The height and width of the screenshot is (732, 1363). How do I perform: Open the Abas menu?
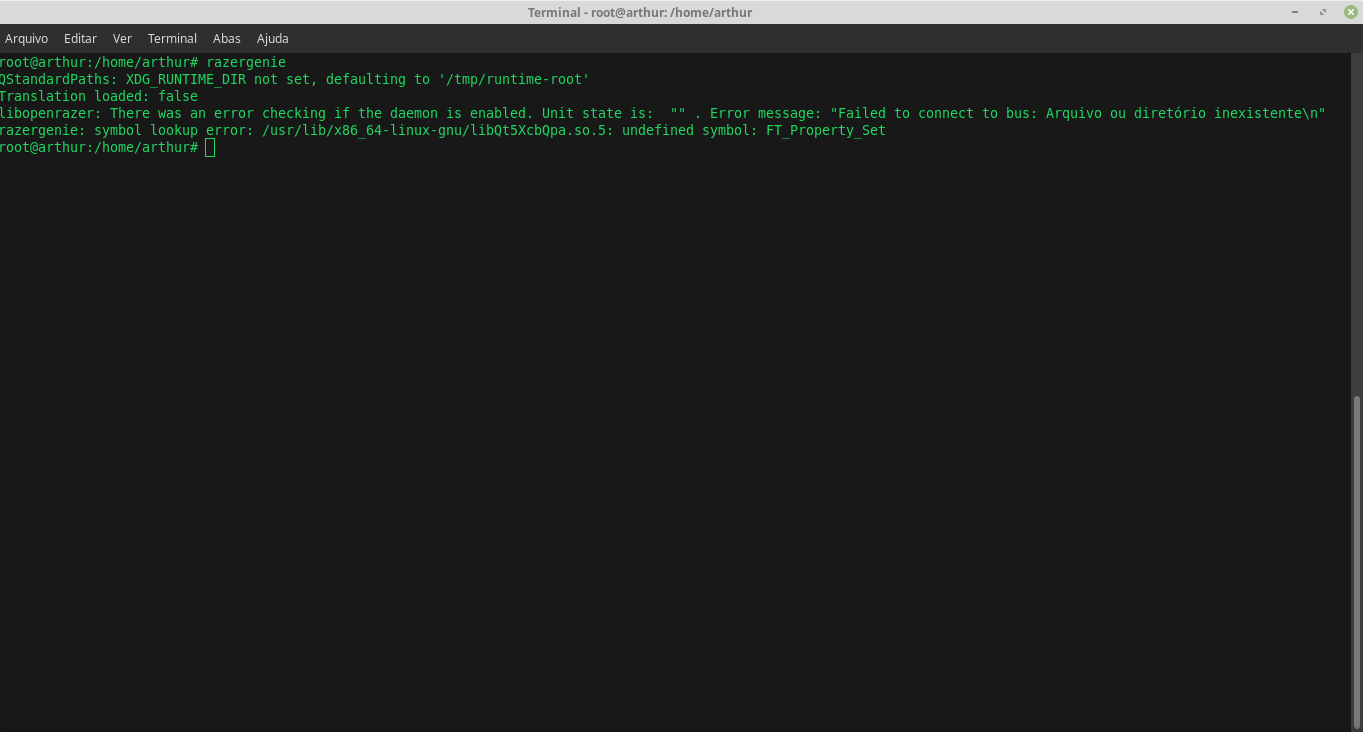point(226,38)
